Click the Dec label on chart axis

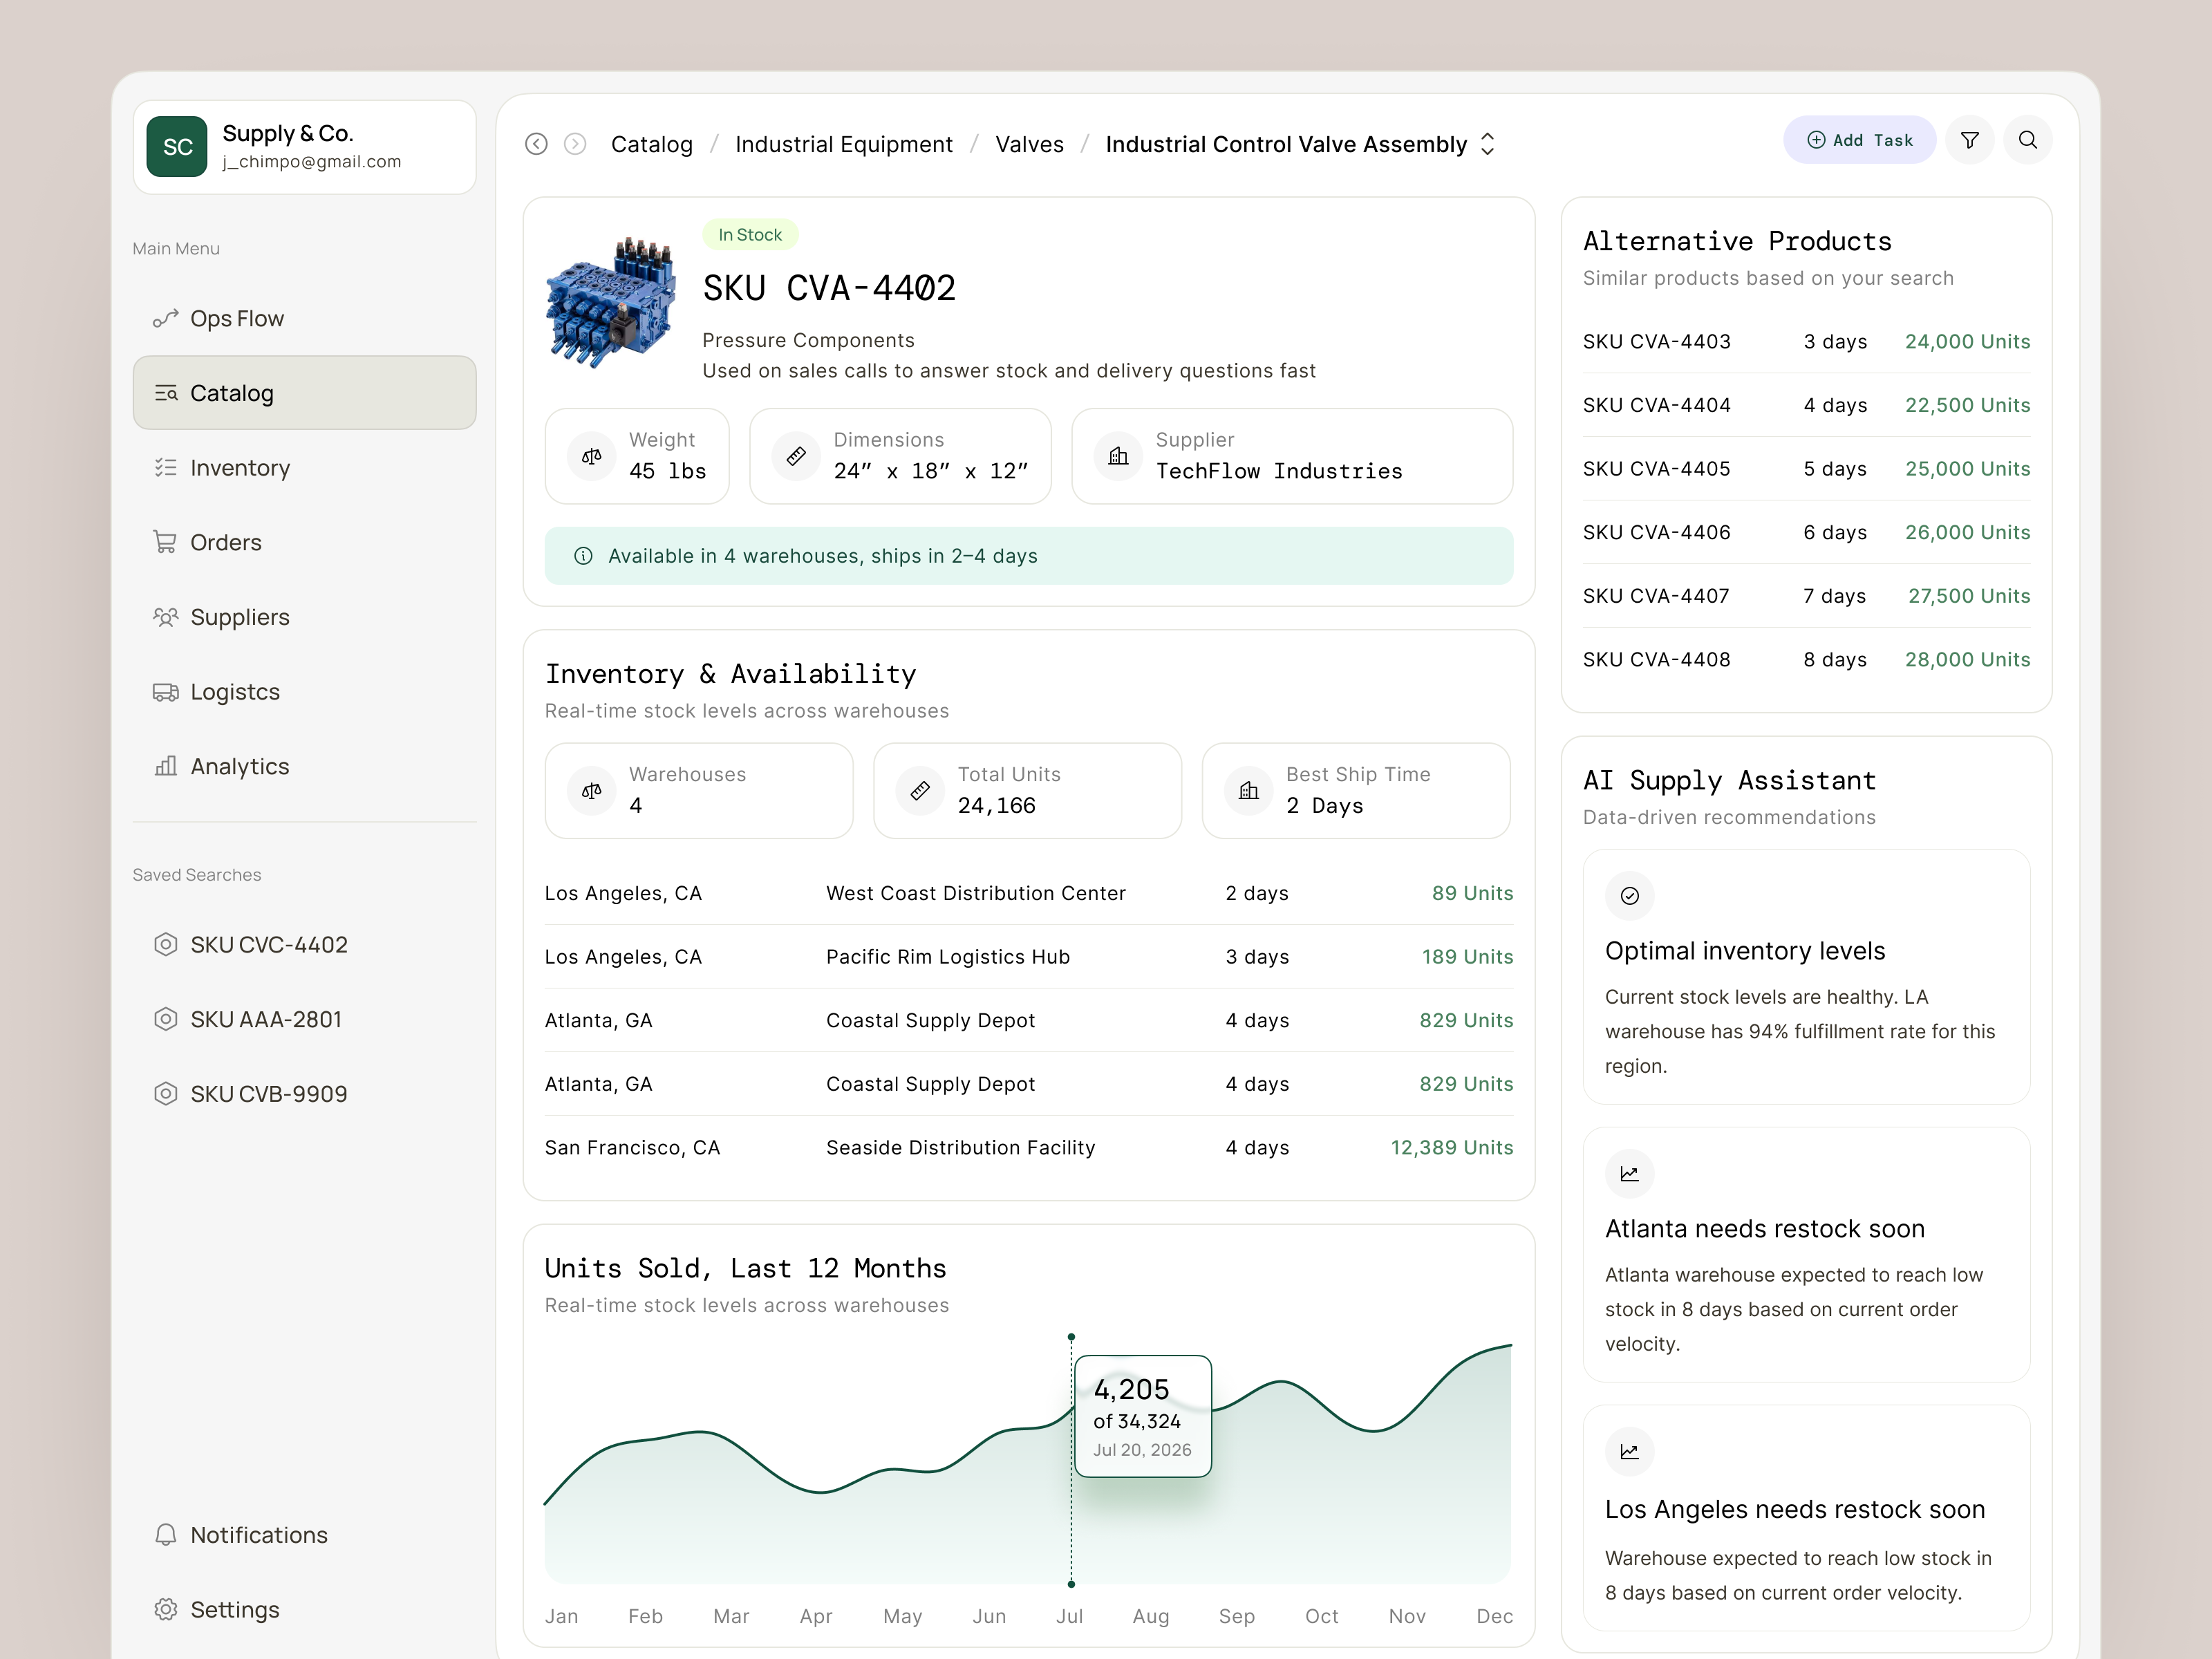(x=1495, y=1616)
